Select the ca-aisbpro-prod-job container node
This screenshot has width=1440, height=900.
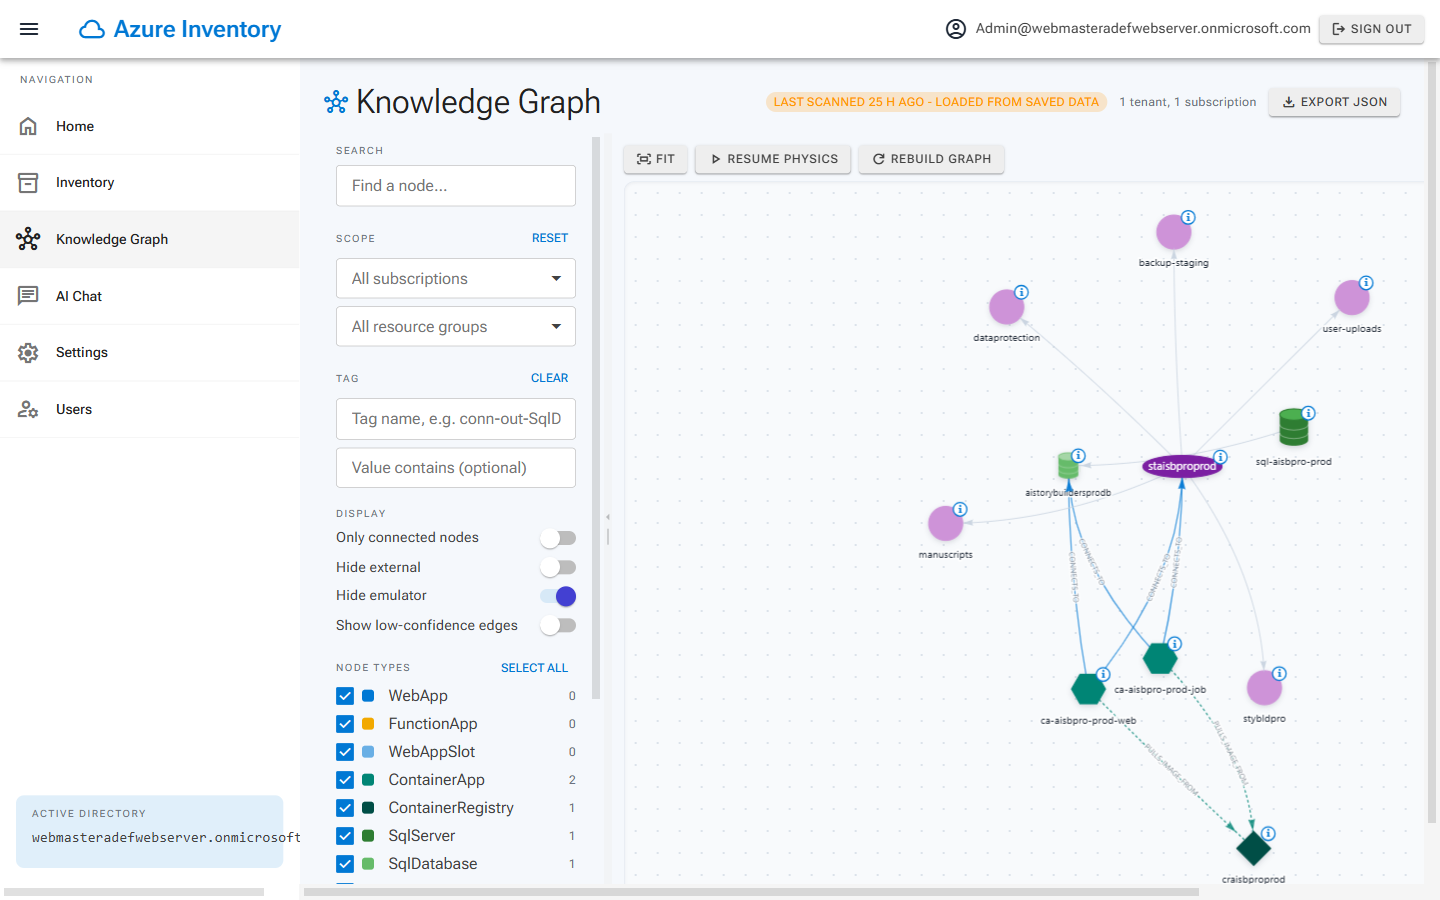coord(1160,658)
